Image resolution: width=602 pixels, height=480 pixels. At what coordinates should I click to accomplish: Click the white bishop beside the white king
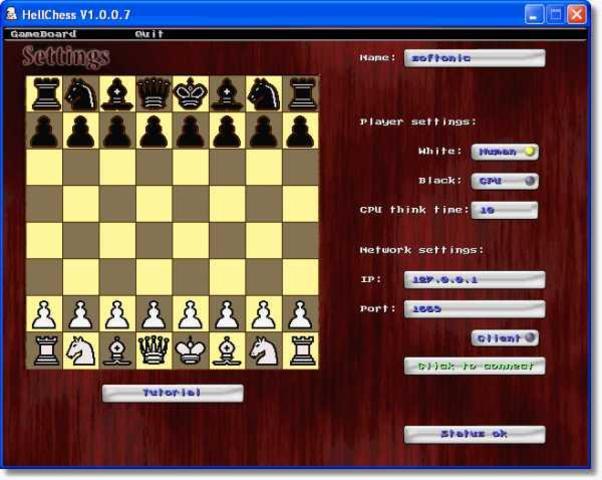tap(227, 350)
